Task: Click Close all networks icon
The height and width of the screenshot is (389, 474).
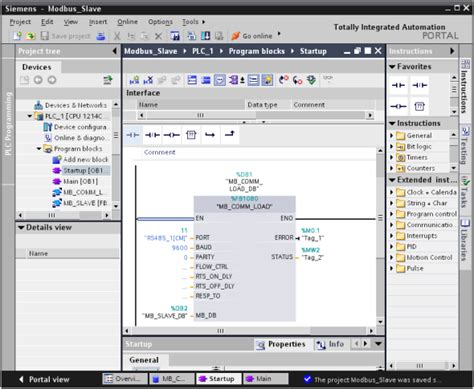Action: pos(206,80)
